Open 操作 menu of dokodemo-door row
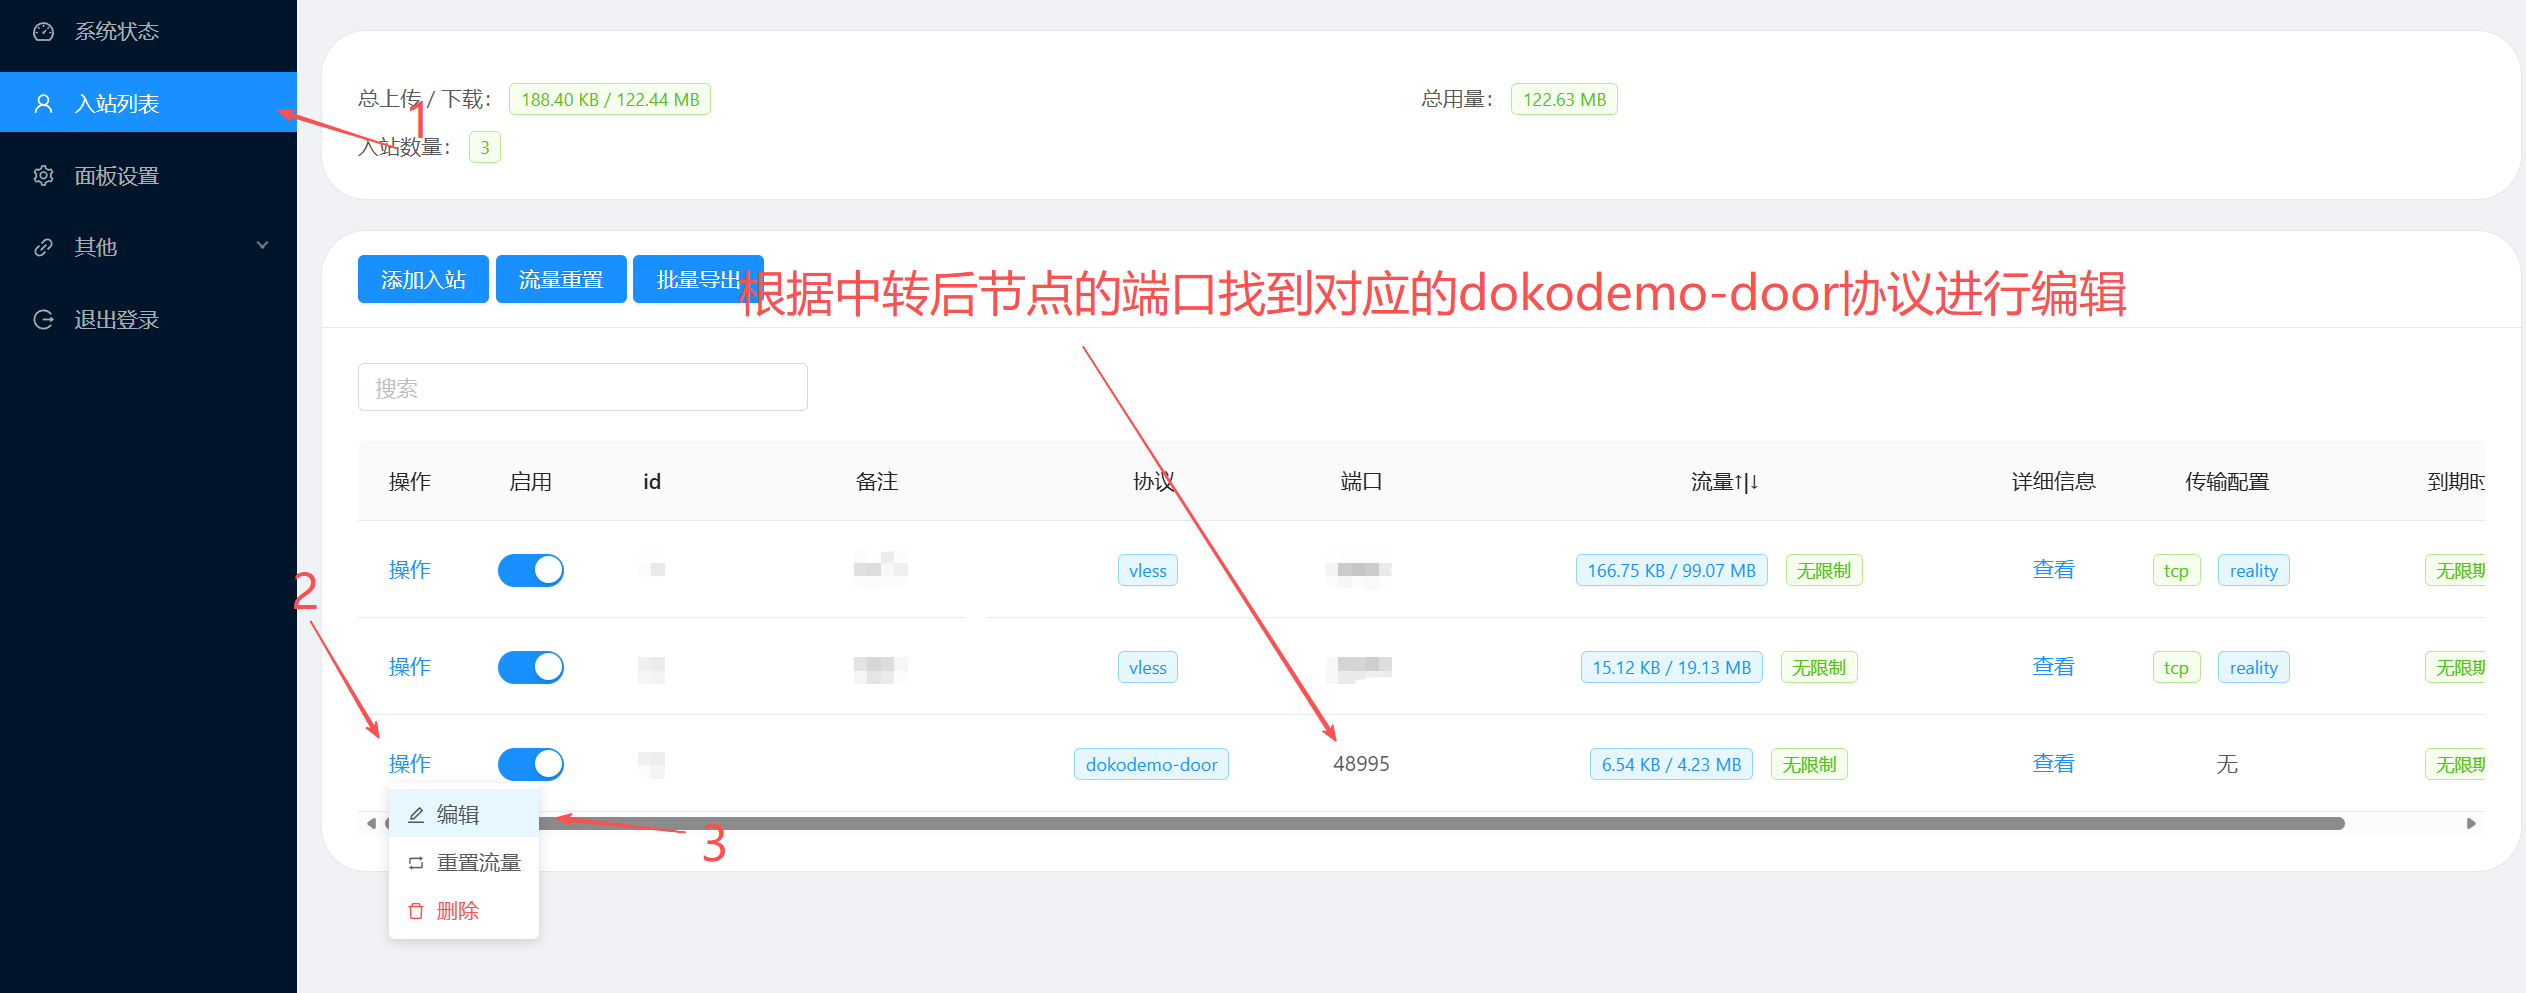Screen dimensions: 2526x993 click(x=410, y=764)
